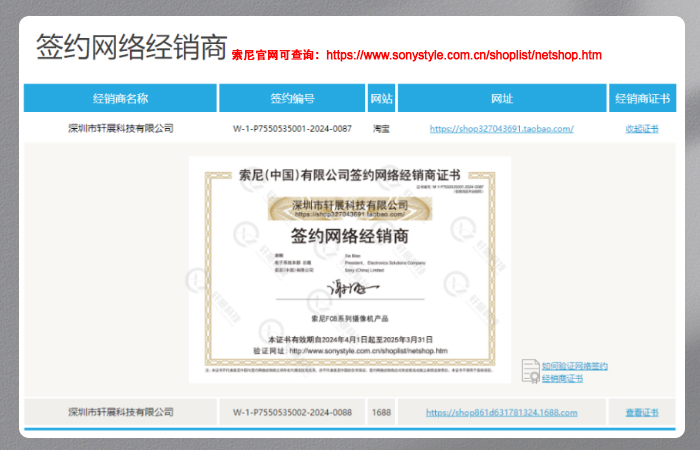Click the Sony dealer certificate image

(x=350, y=270)
